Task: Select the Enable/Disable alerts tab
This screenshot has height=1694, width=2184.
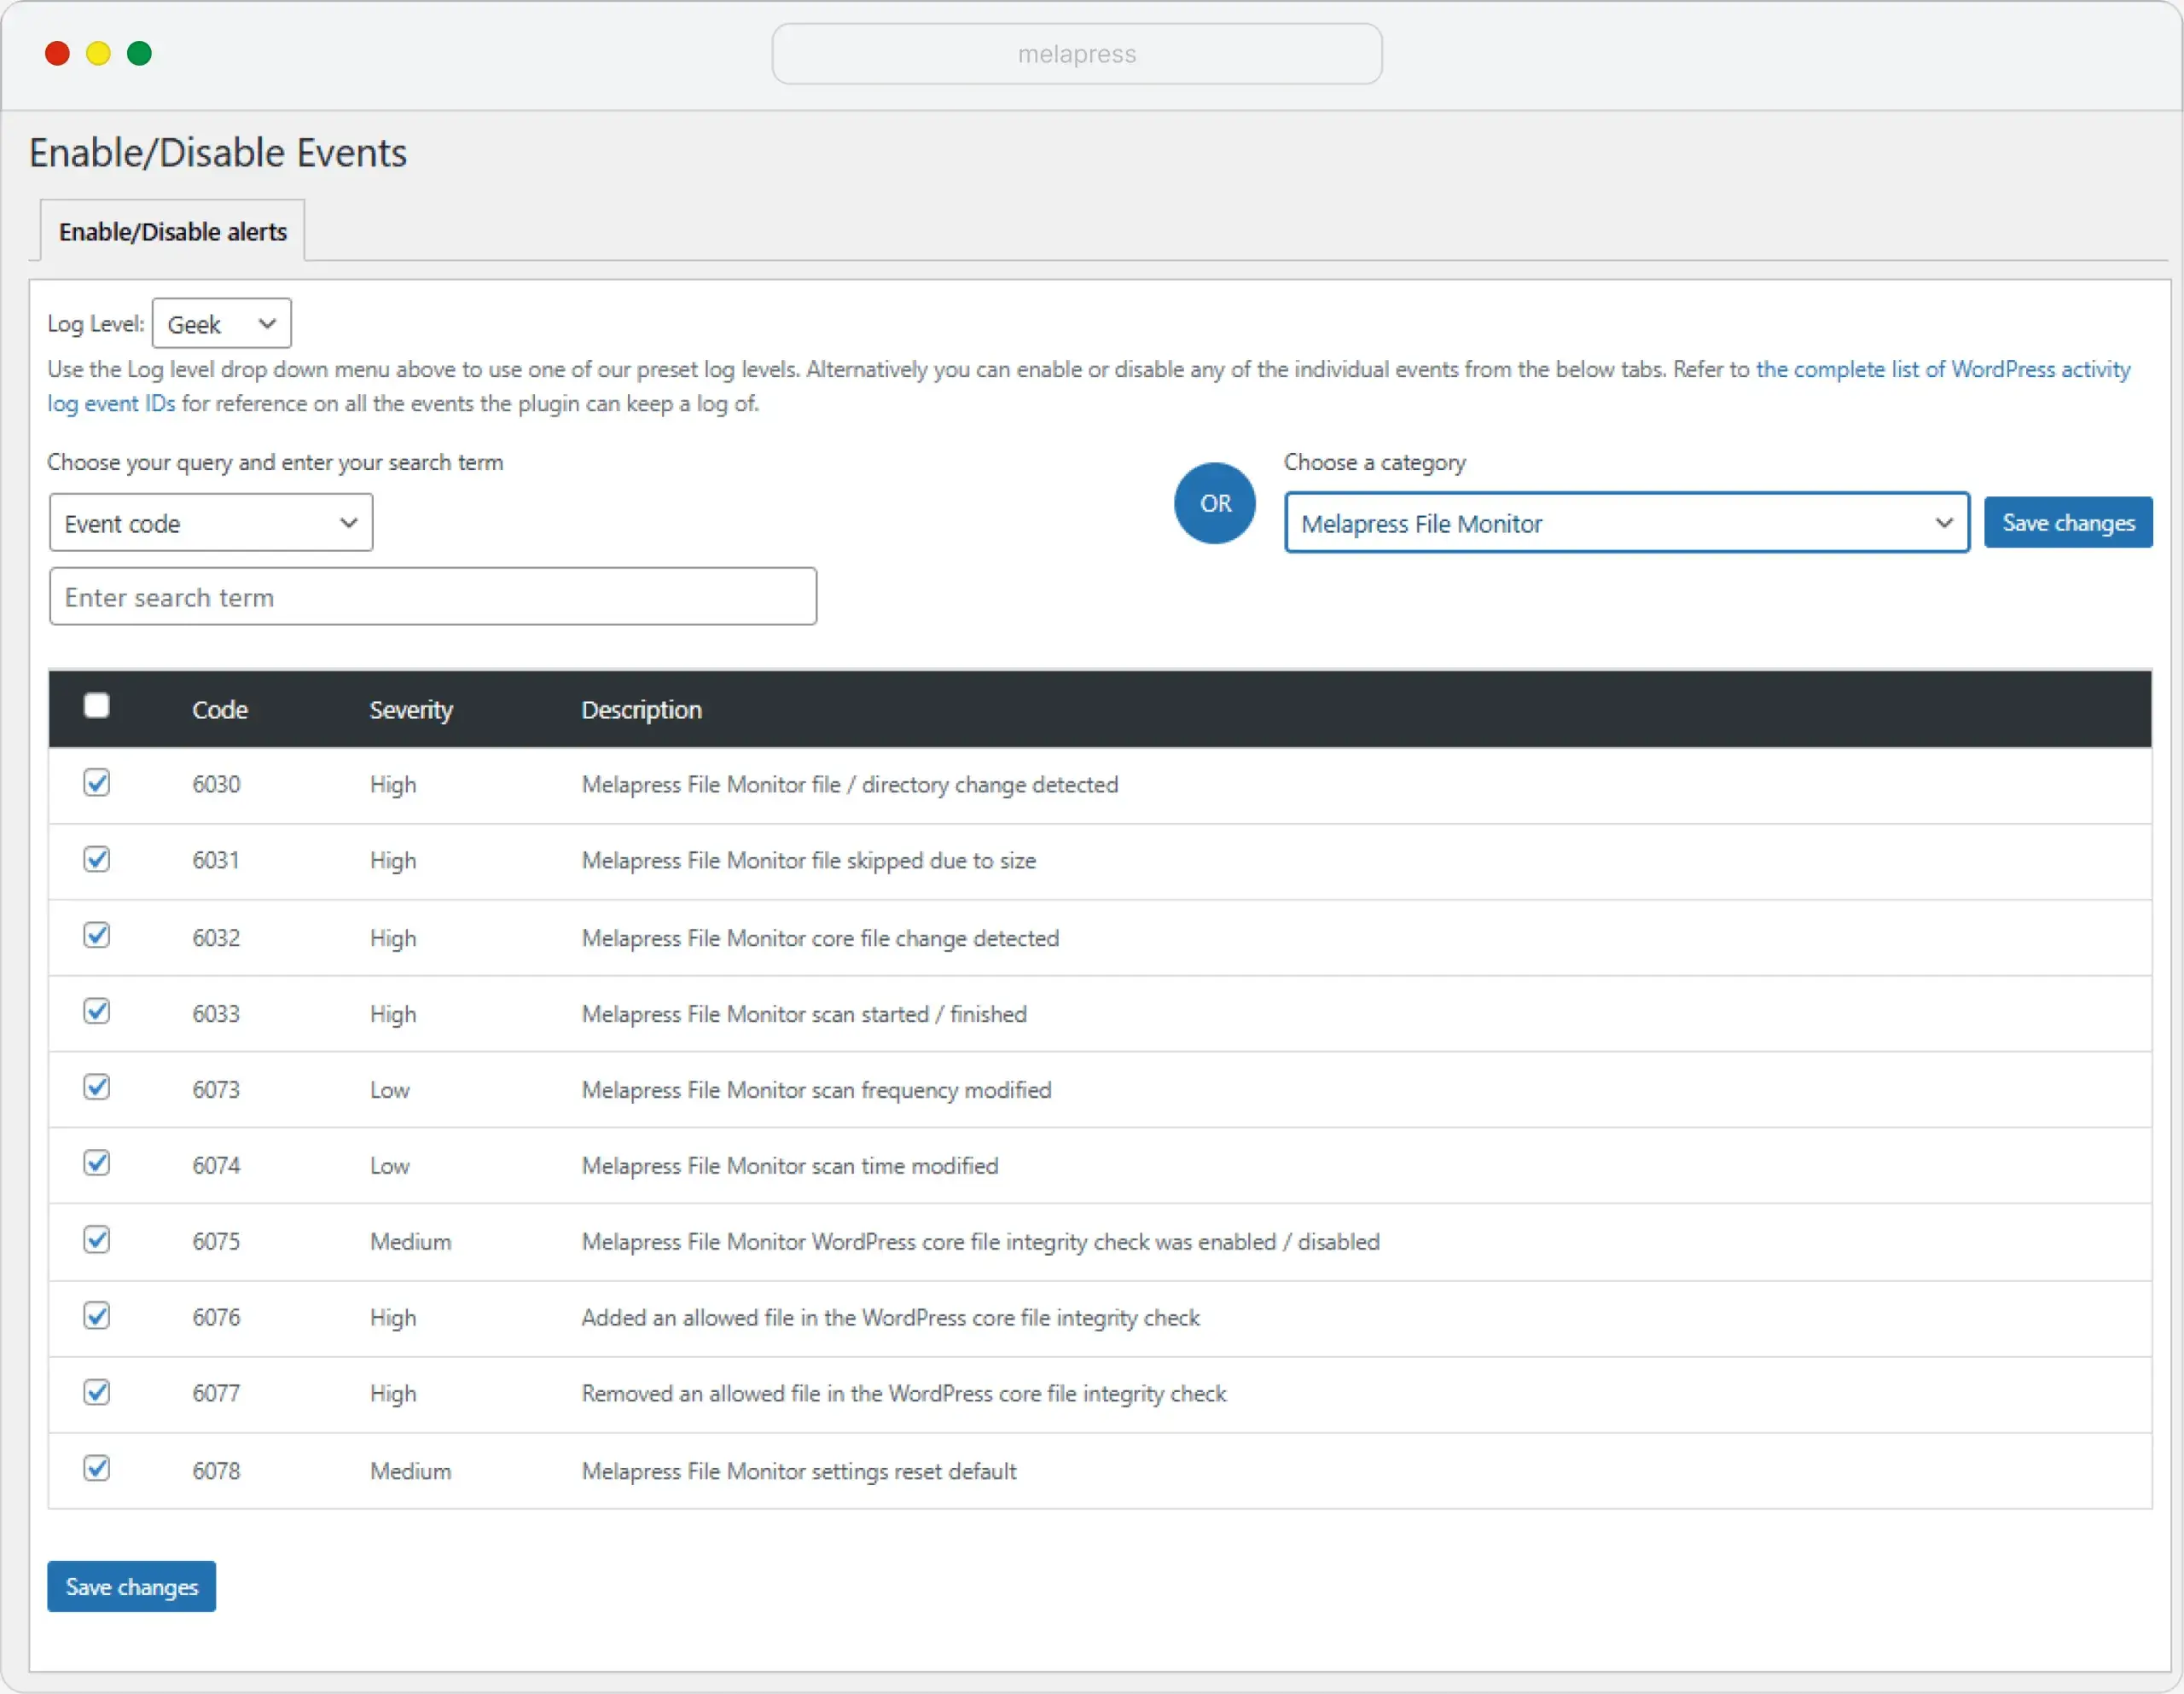Action: [173, 232]
